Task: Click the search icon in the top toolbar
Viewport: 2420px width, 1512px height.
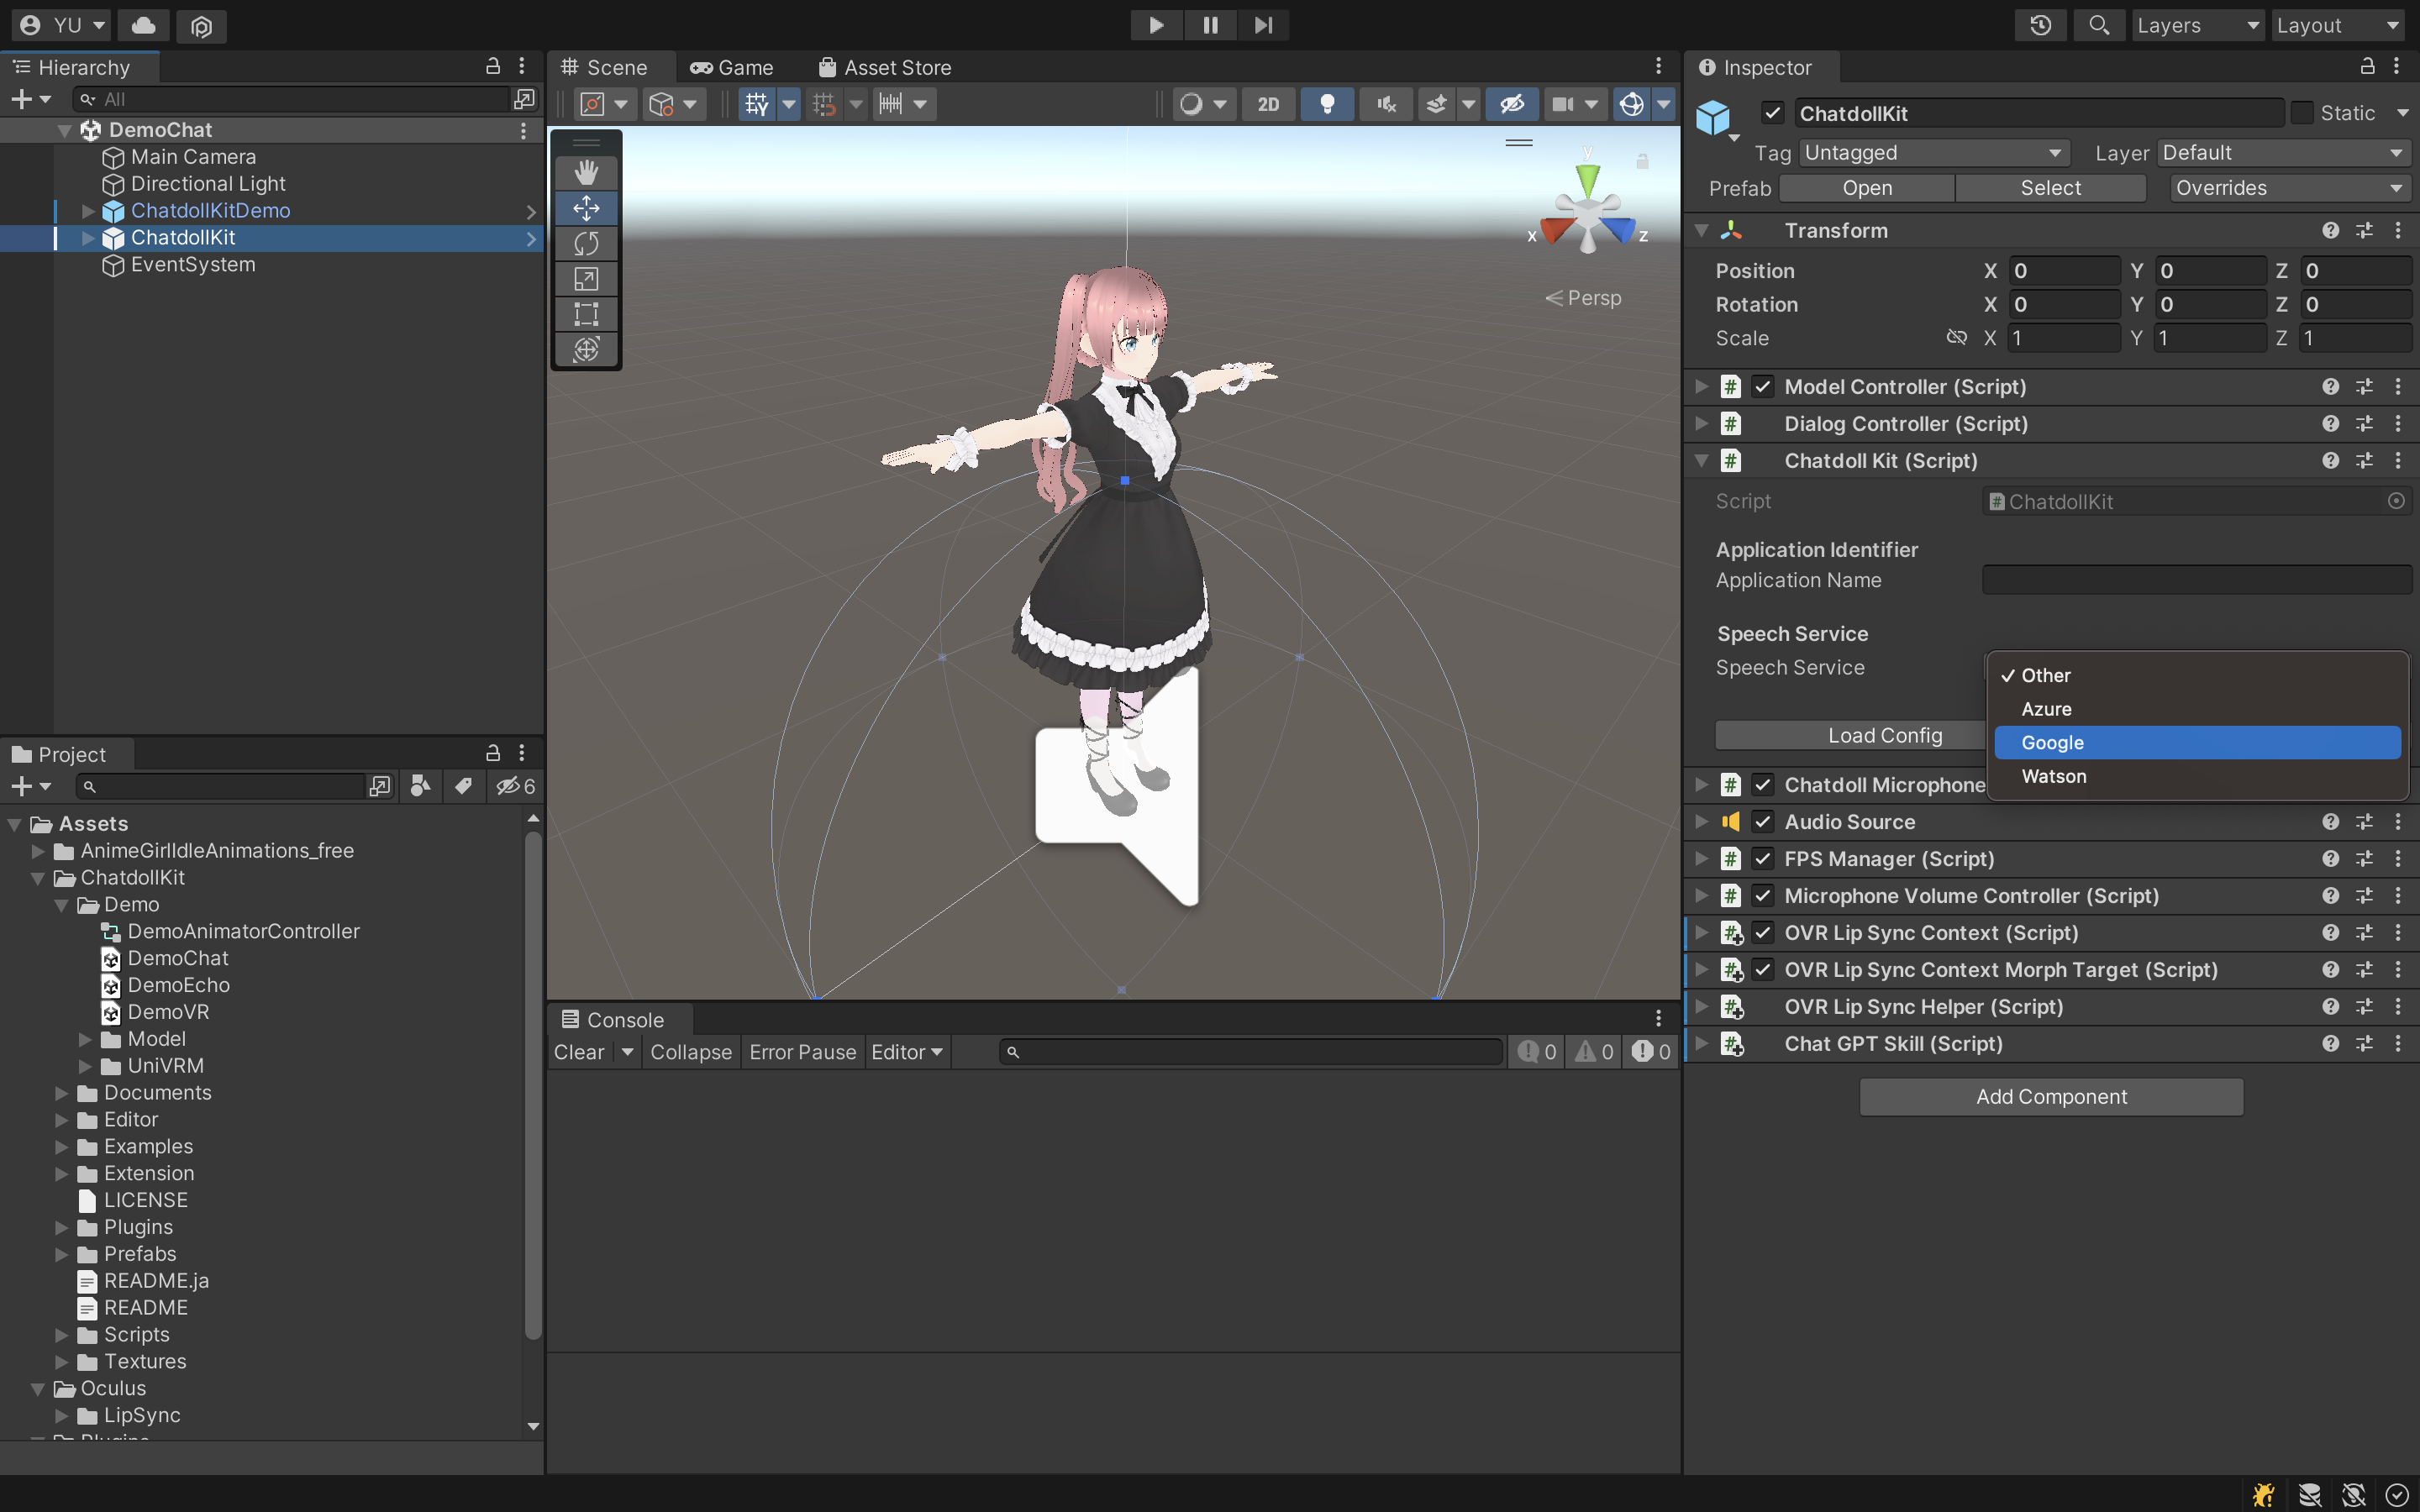Action: pos(2099,25)
